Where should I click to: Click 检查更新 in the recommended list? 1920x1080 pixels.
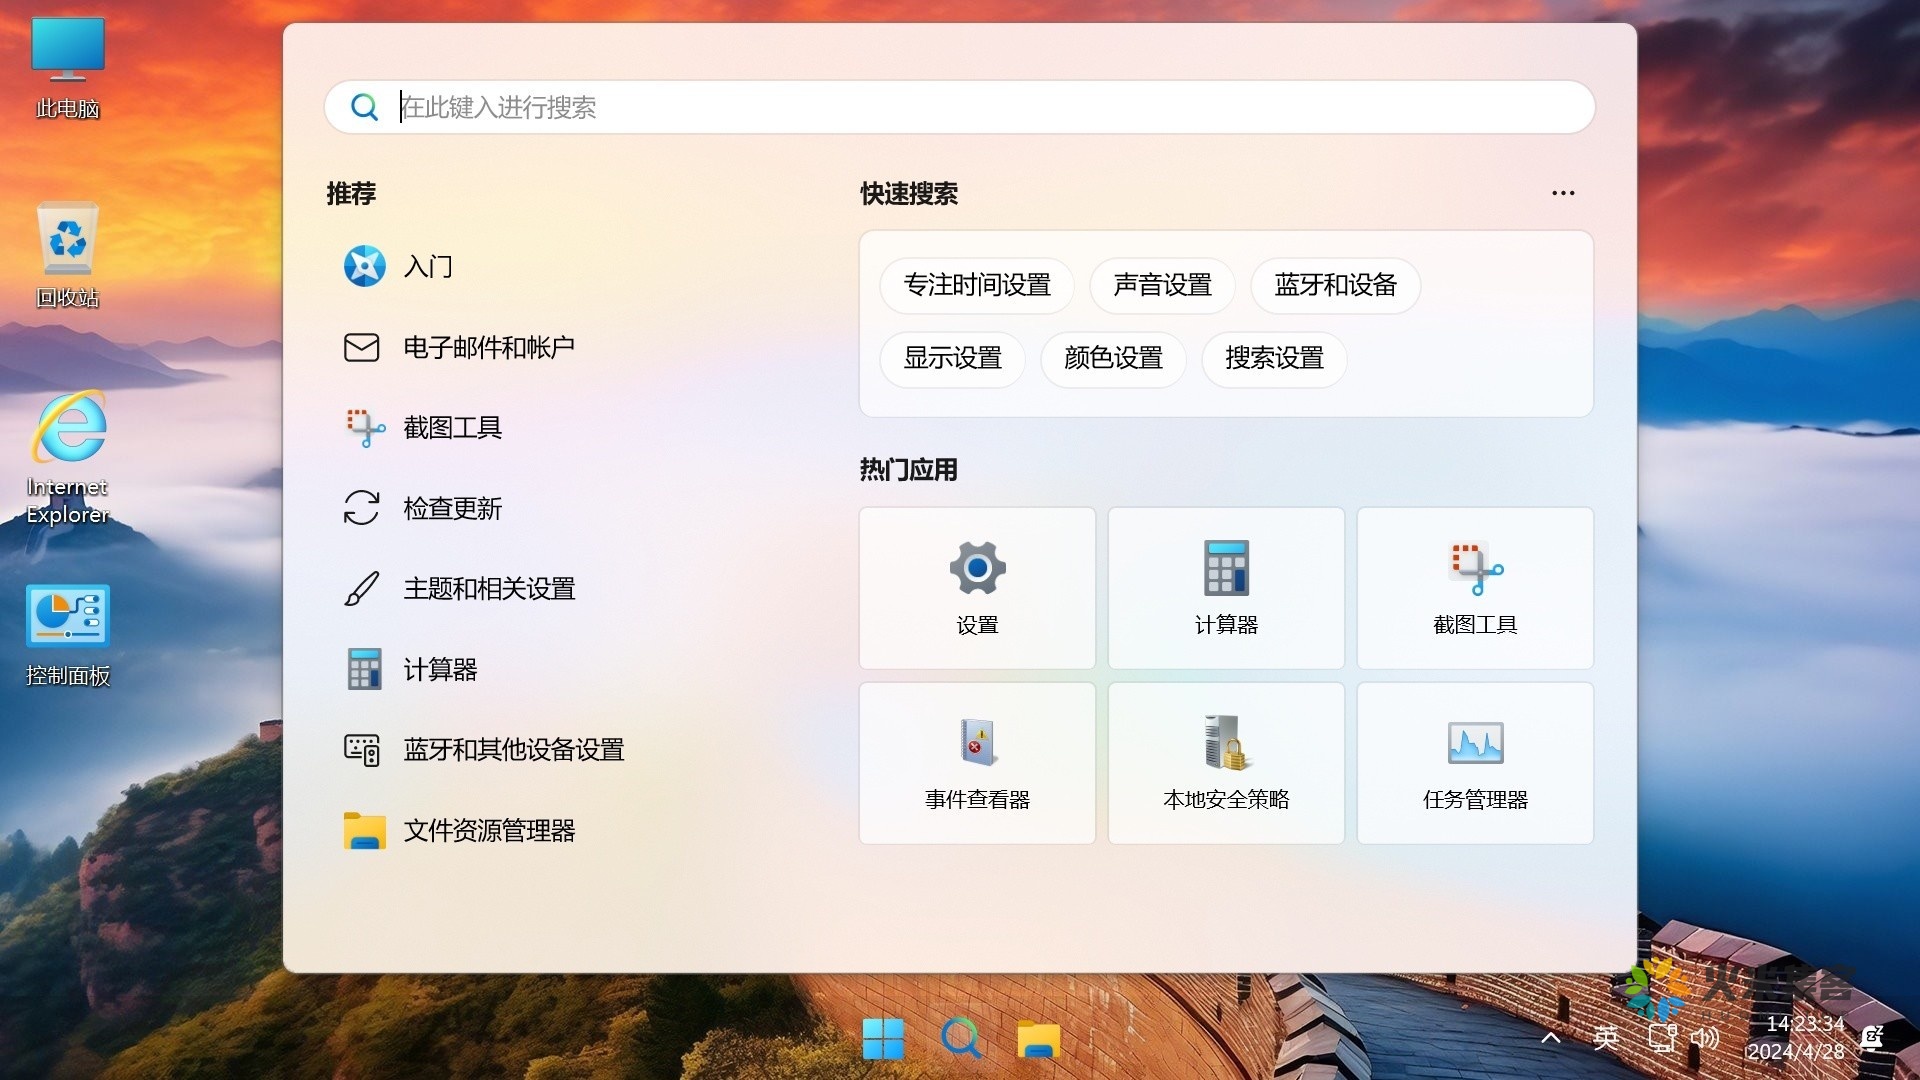point(453,508)
